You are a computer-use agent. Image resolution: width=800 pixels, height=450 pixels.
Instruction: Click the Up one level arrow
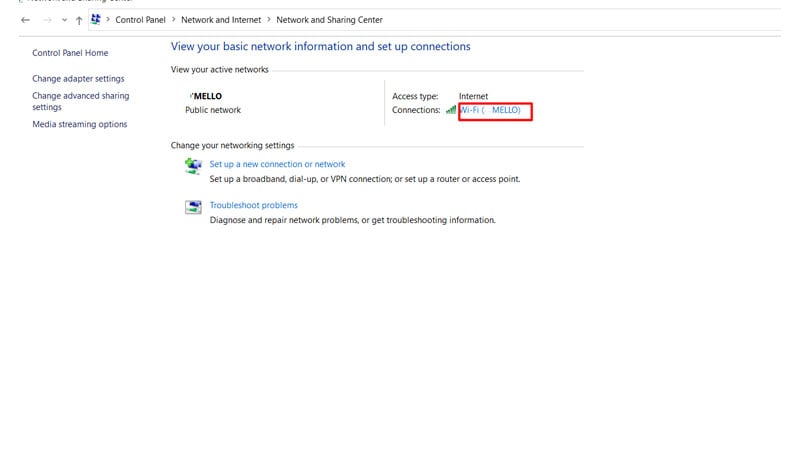(x=79, y=20)
